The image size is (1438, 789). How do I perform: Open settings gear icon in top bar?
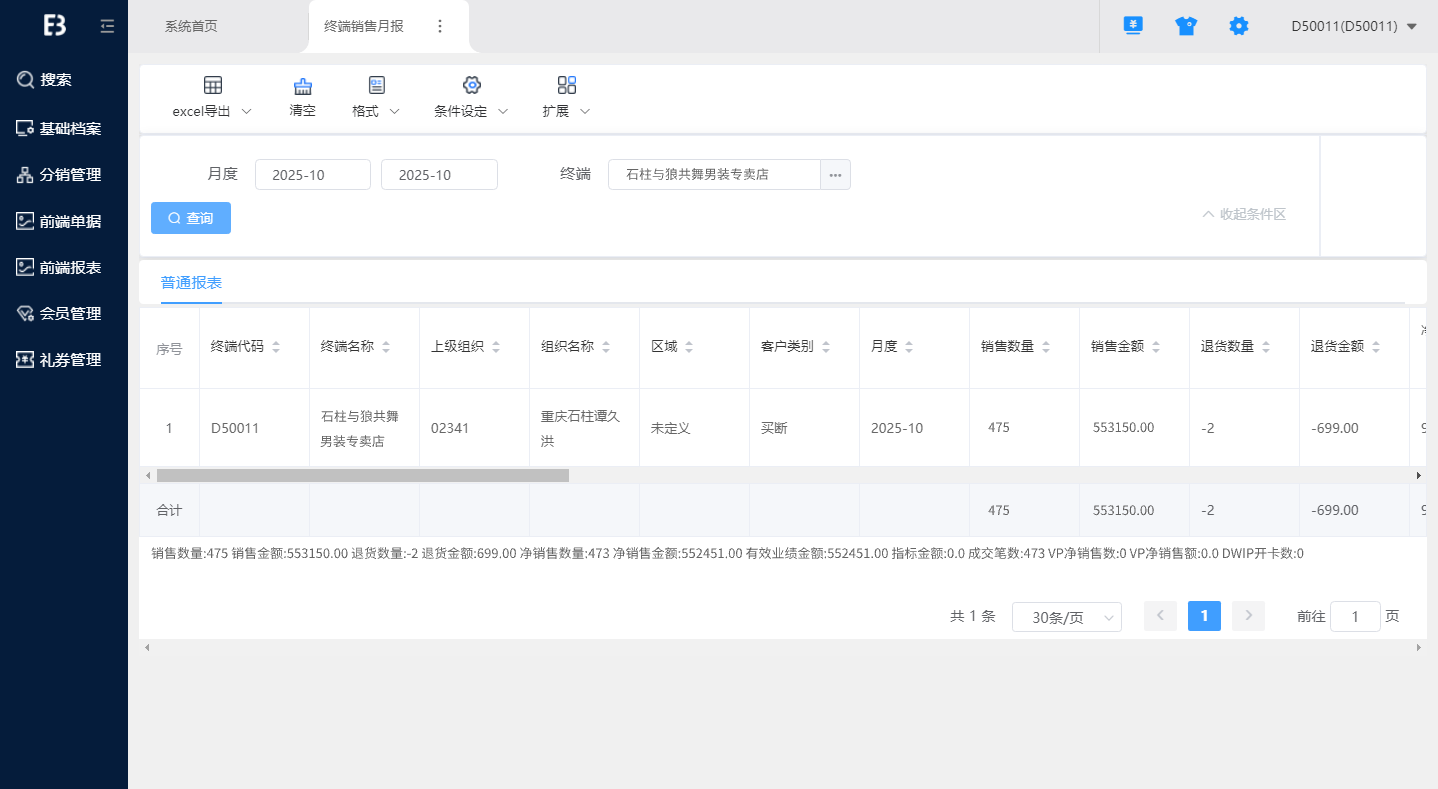point(1238,27)
